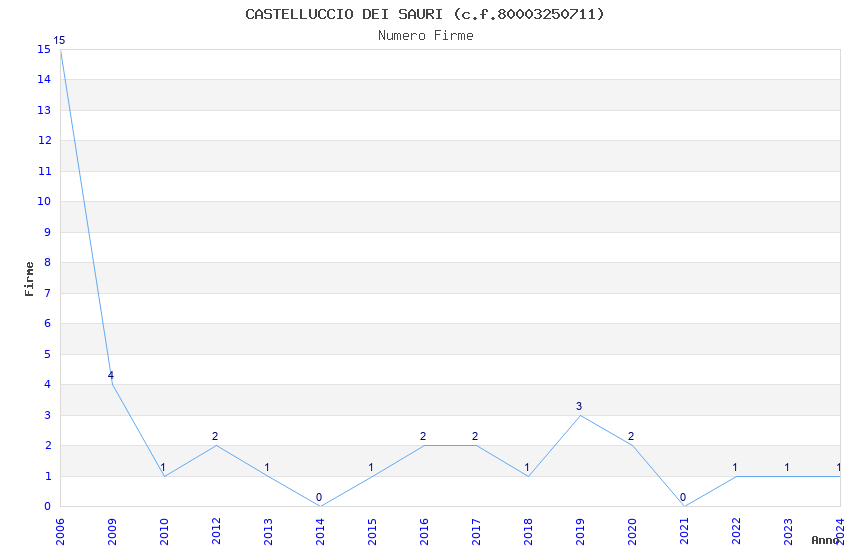The image size is (850, 550).
Task: Select x-axis year label 2019
Action: pyautogui.click(x=581, y=532)
